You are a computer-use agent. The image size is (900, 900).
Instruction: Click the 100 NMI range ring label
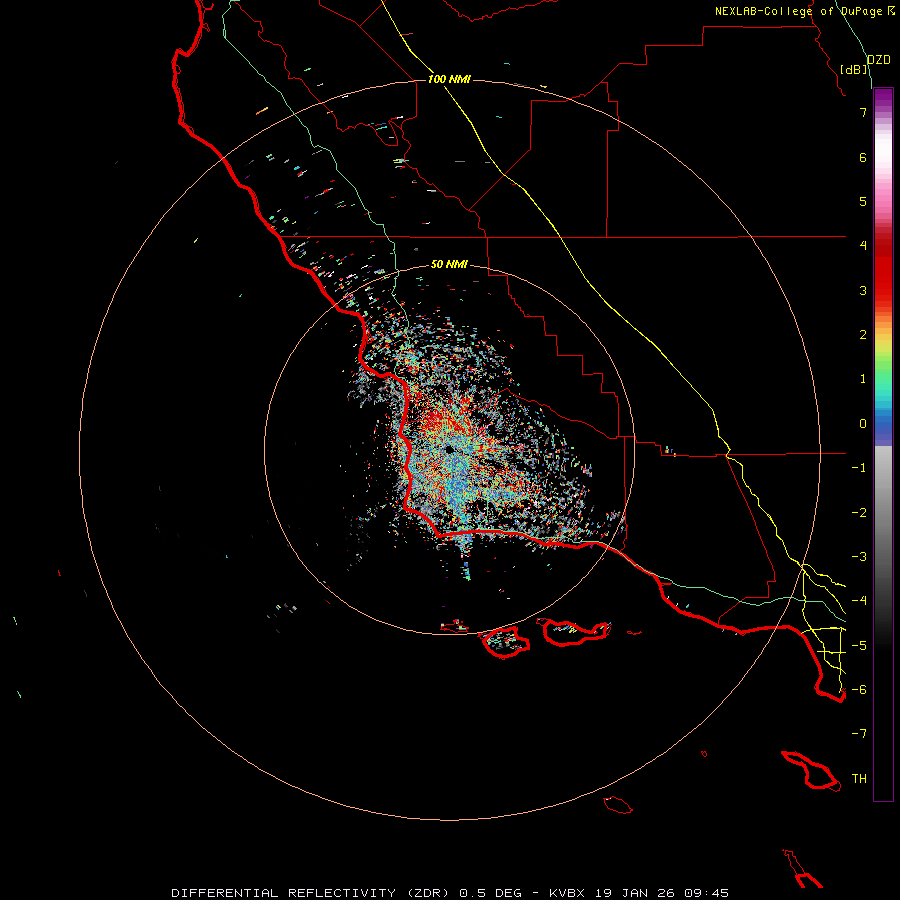point(449,79)
